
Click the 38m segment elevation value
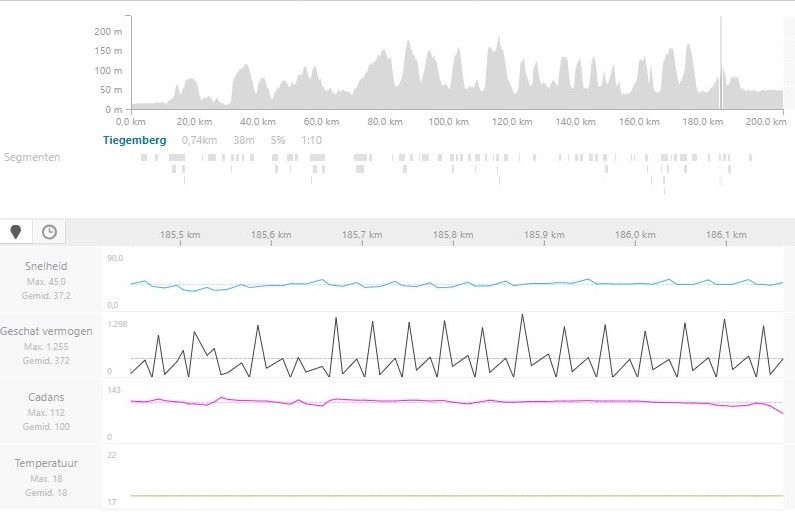[244, 140]
